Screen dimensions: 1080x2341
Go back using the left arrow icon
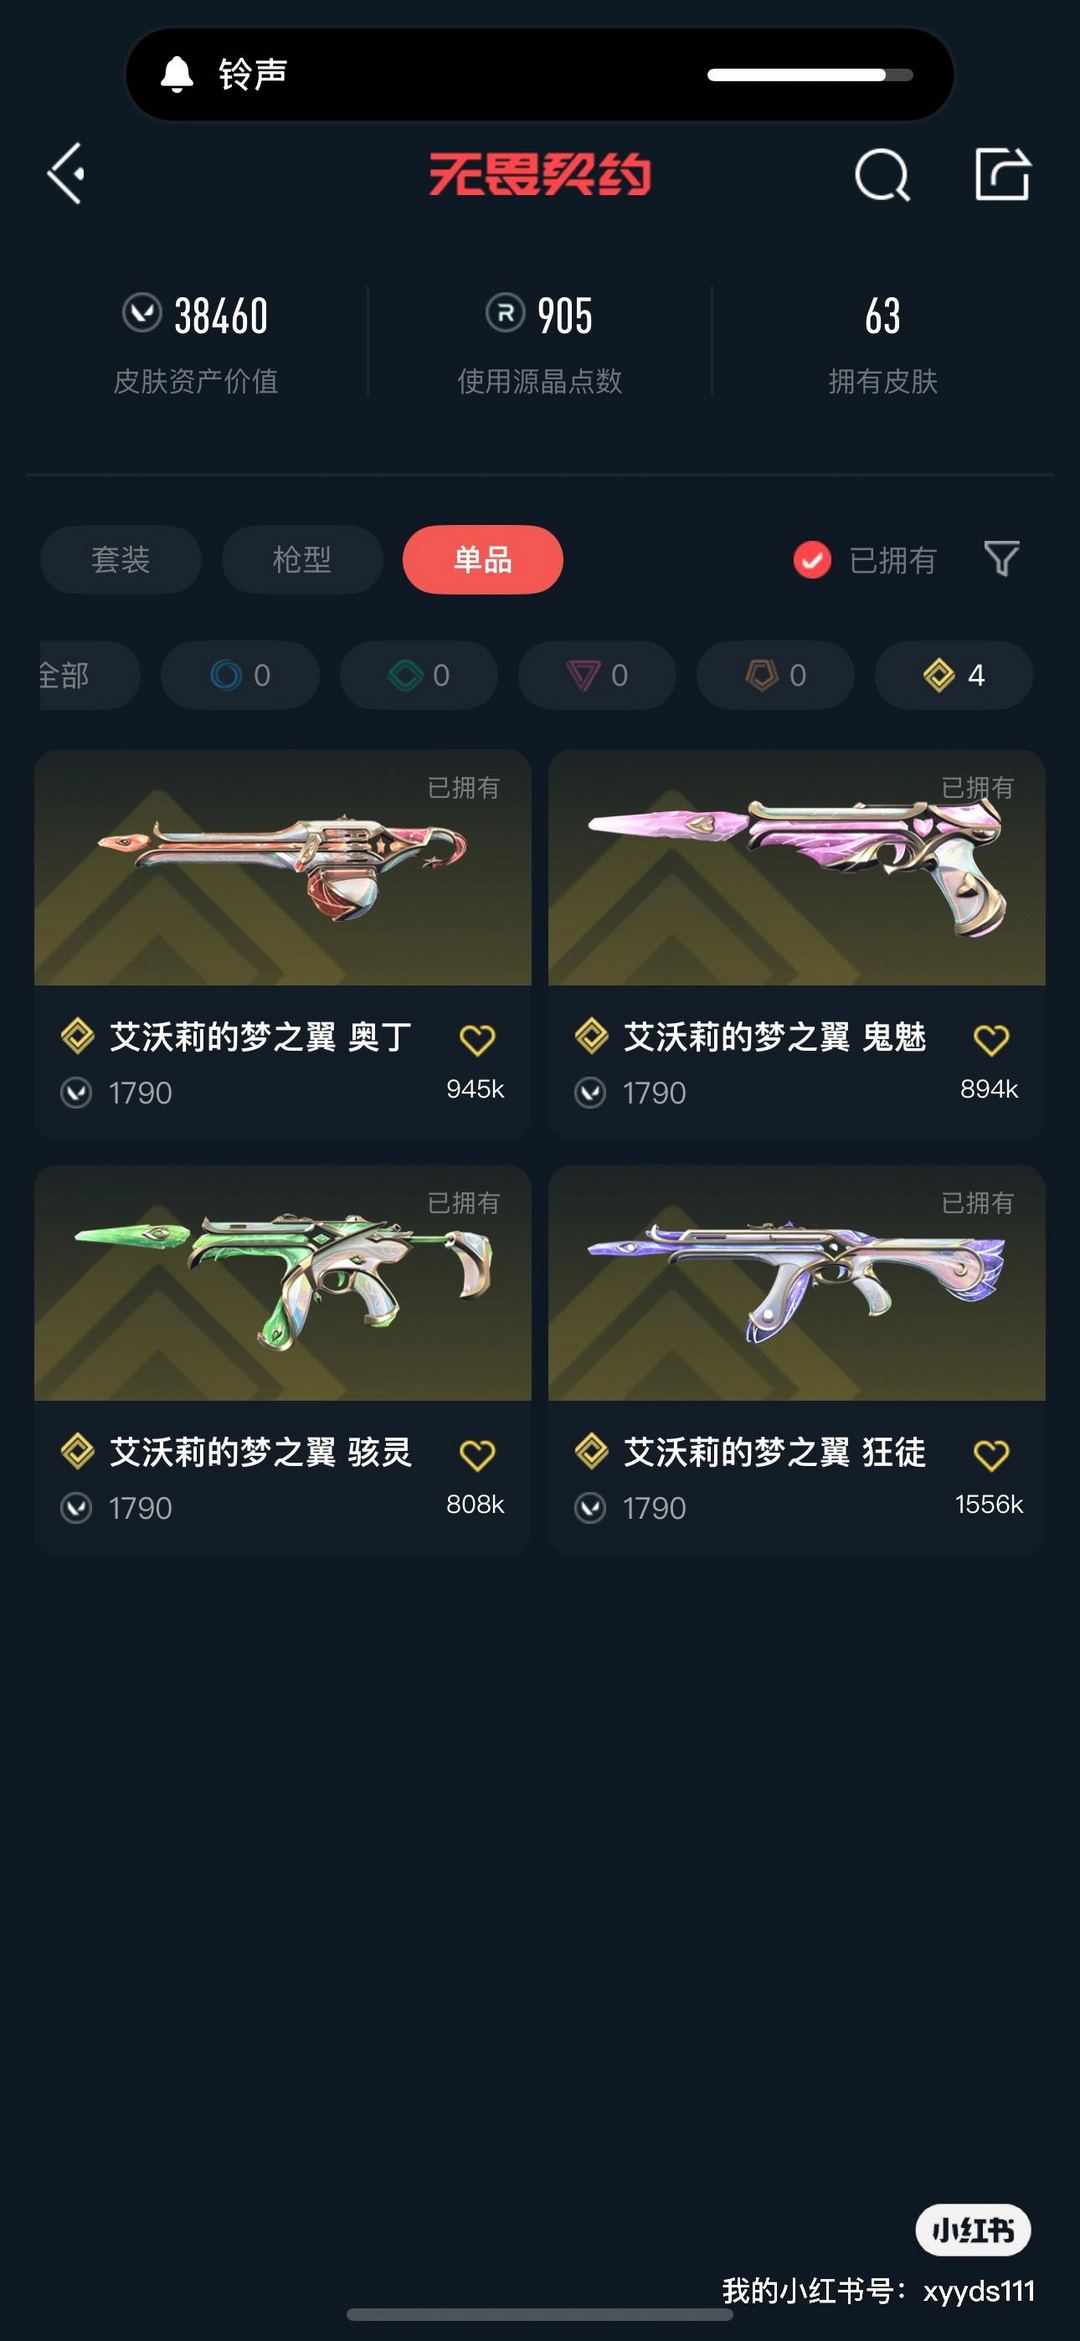66,174
